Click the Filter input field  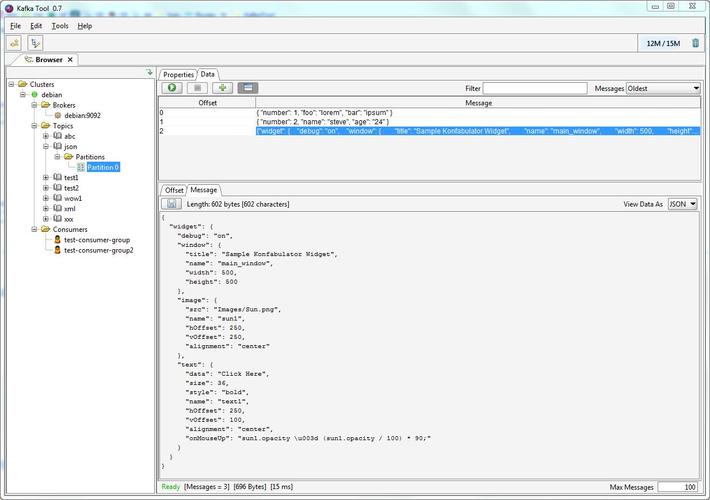click(535, 88)
